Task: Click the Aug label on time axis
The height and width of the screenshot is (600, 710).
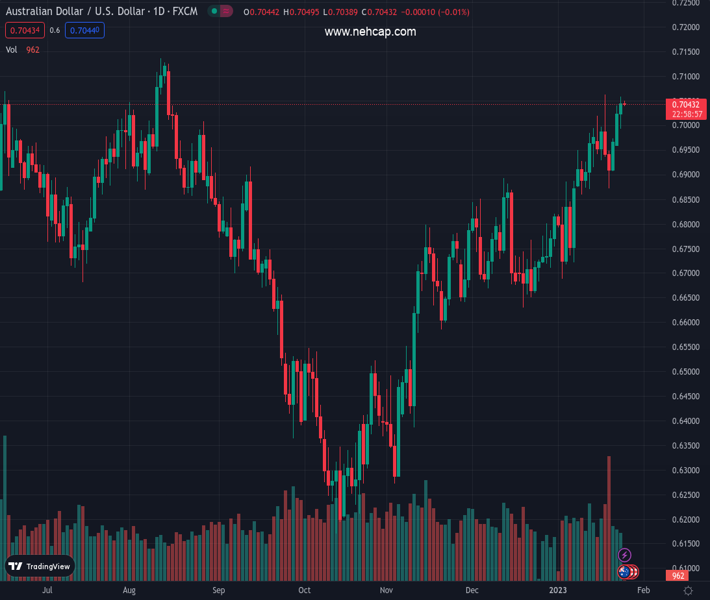Action: pyautogui.click(x=129, y=591)
